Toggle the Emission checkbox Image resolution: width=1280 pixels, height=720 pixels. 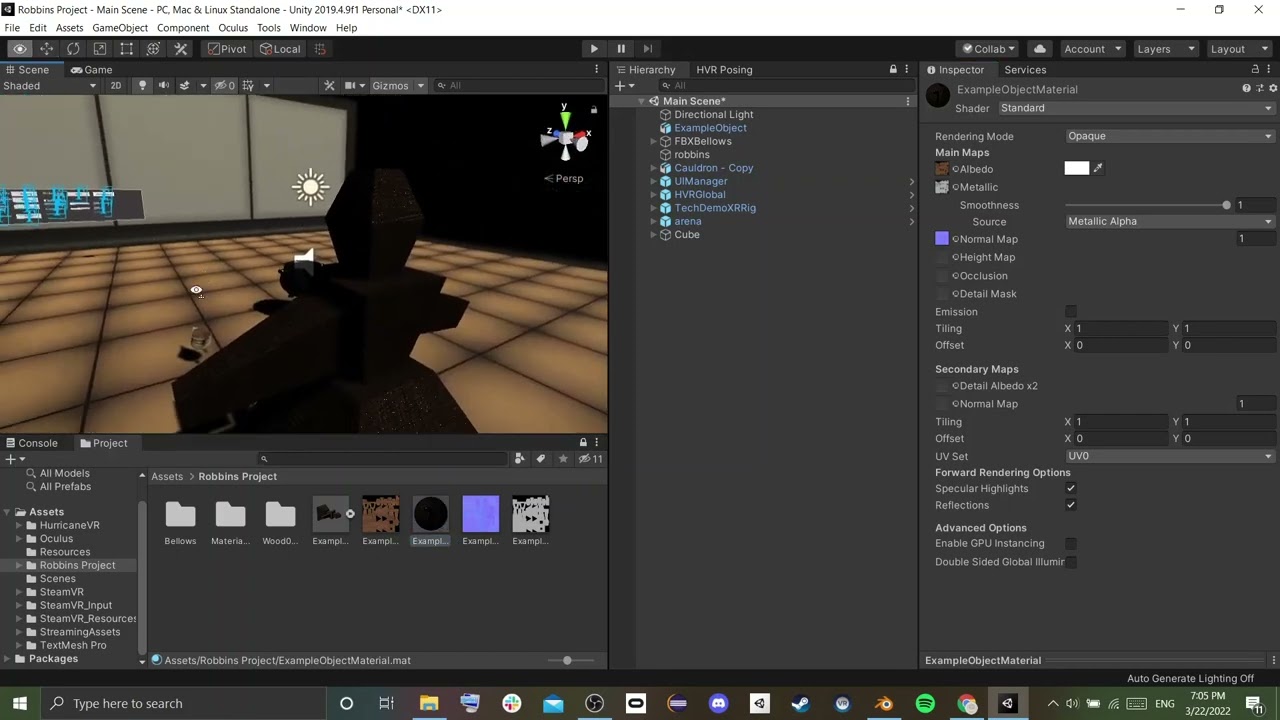1071,312
